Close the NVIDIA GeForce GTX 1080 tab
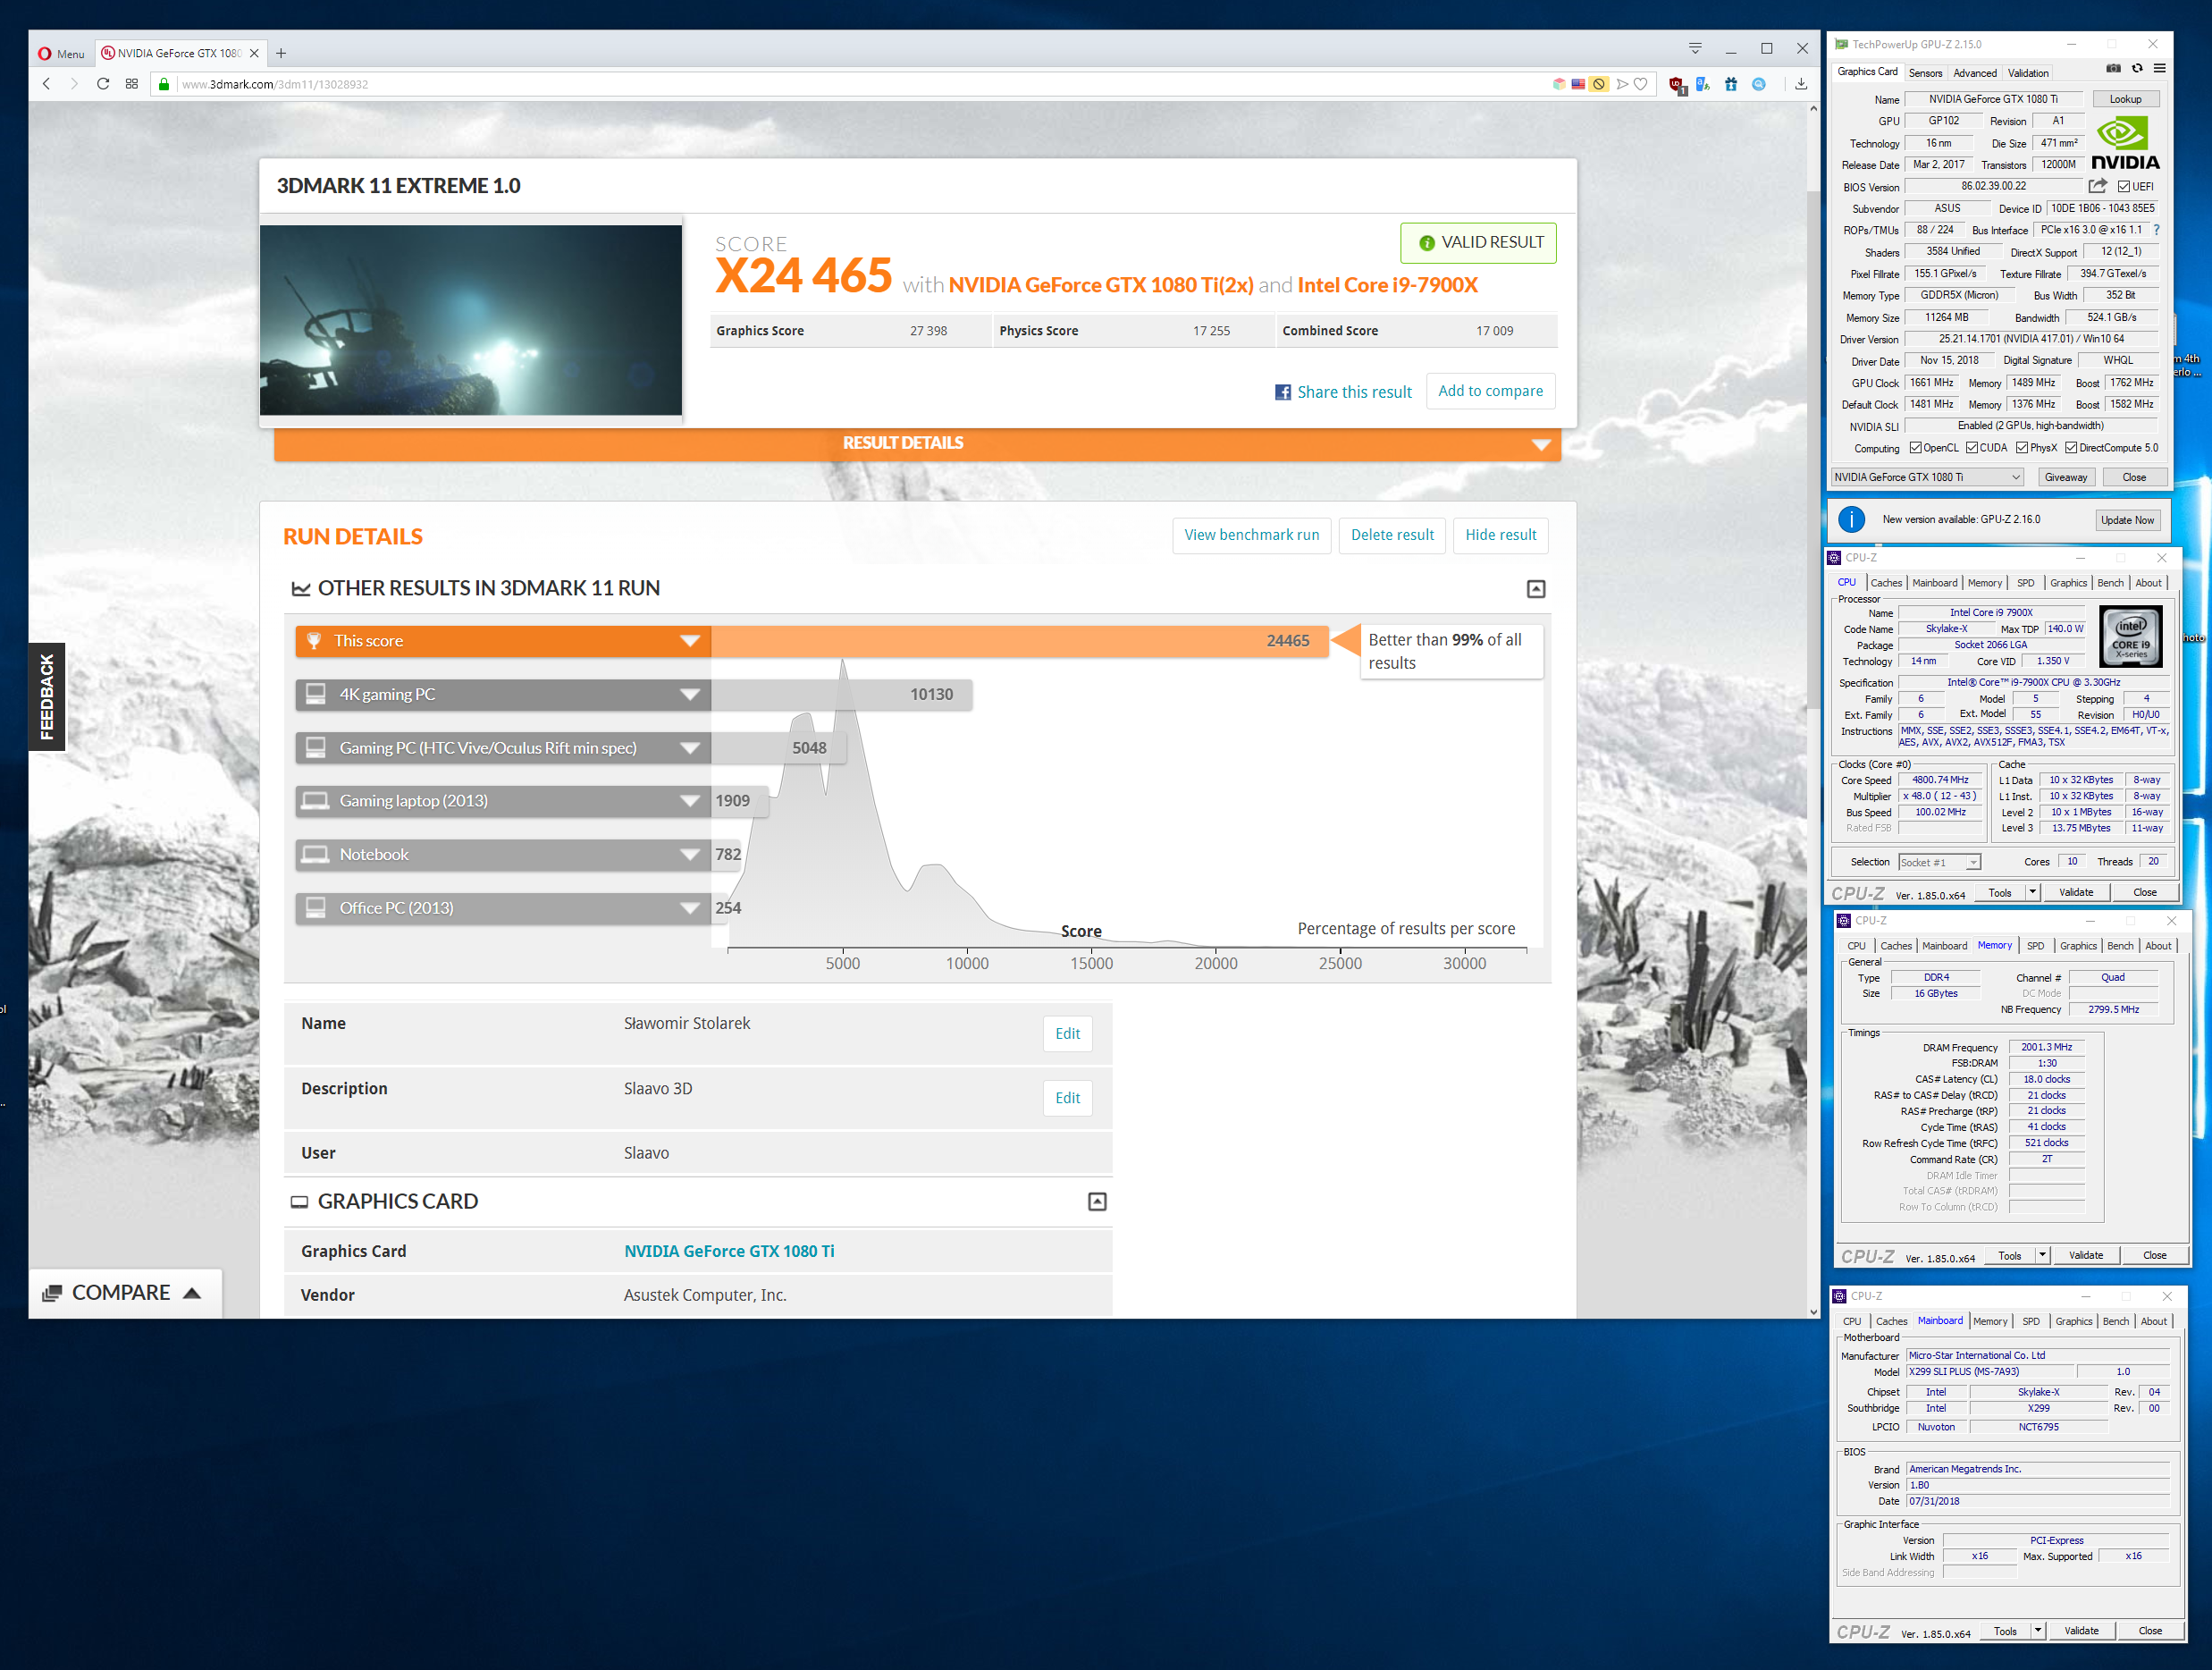This screenshot has height=1670, width=2212. 254,53
